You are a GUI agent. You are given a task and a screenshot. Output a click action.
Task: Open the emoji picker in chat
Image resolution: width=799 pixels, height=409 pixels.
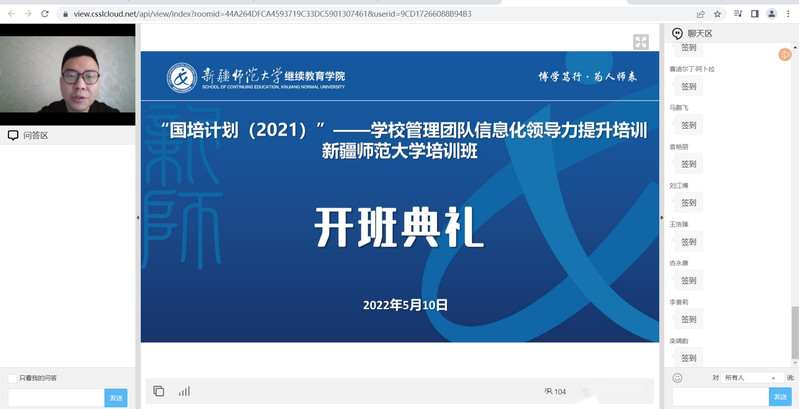pyautogui.click(x=677, y=377)
